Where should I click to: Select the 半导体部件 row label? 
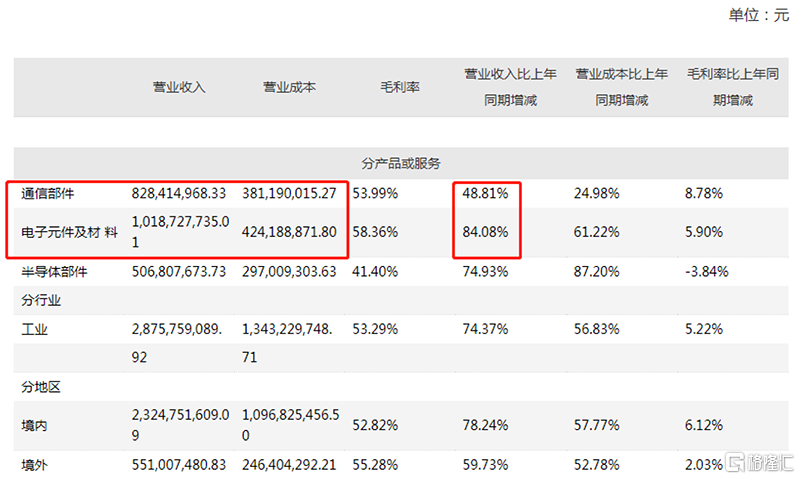[54, 271]
